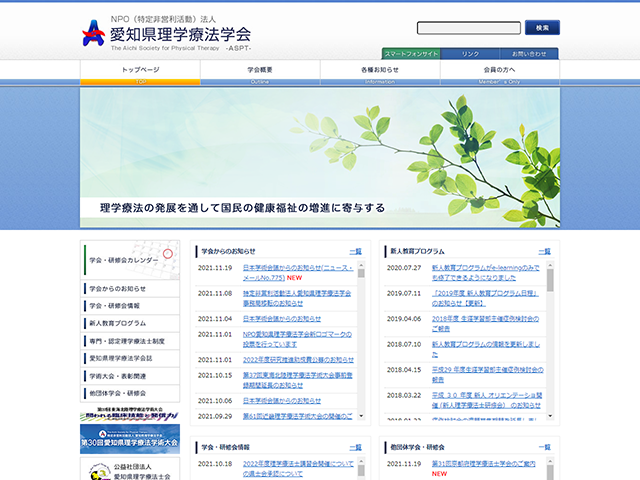The height and width of the screenshot is (480, 640).
Task: Click 一覧 link in 学会からのお知らせ panel
Action: [355, 251]
